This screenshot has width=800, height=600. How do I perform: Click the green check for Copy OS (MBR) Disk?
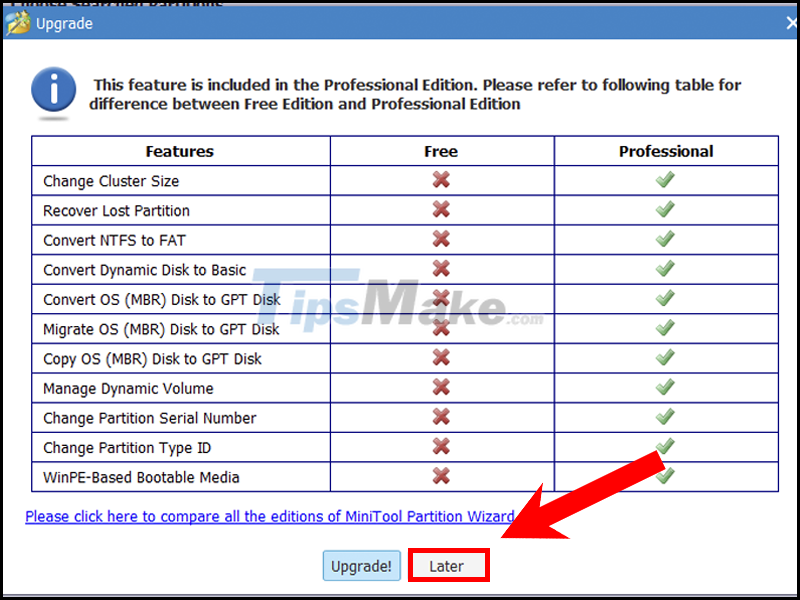[665, 357]
